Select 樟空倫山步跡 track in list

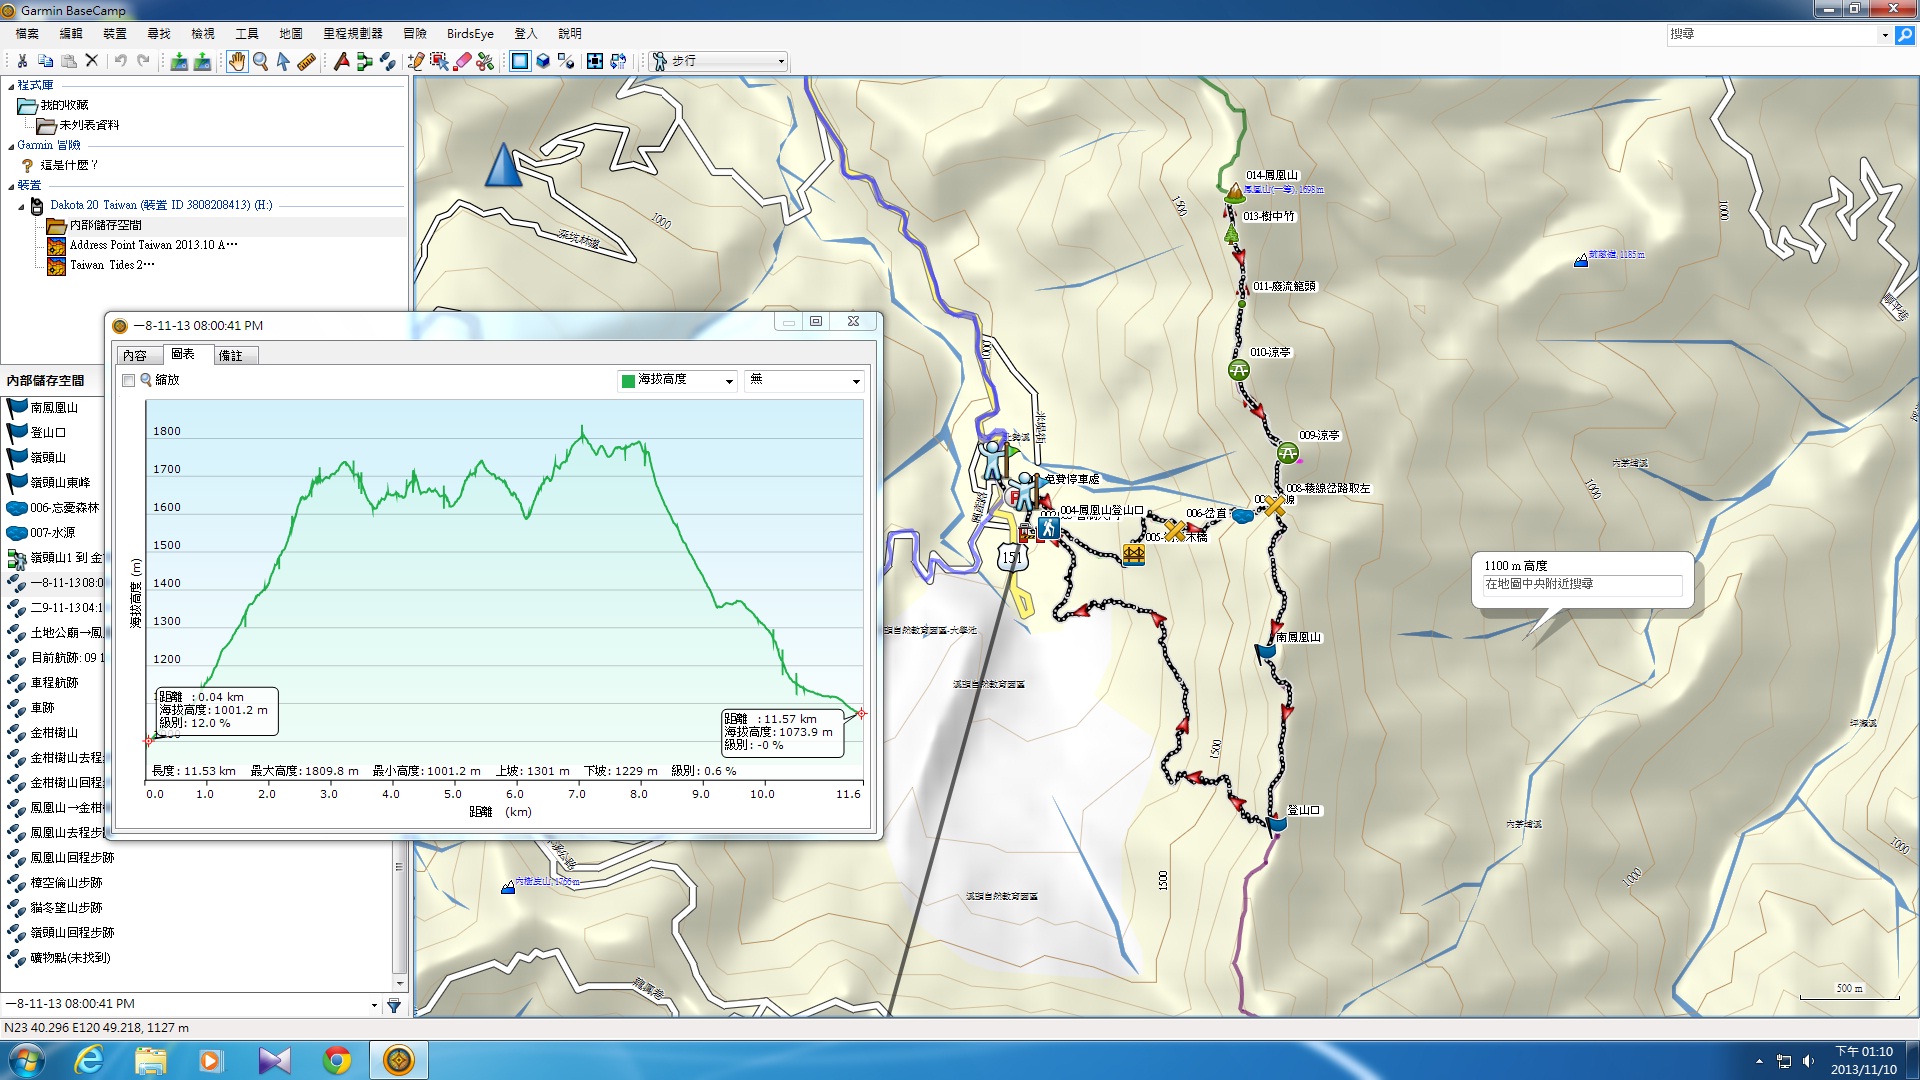66,883
